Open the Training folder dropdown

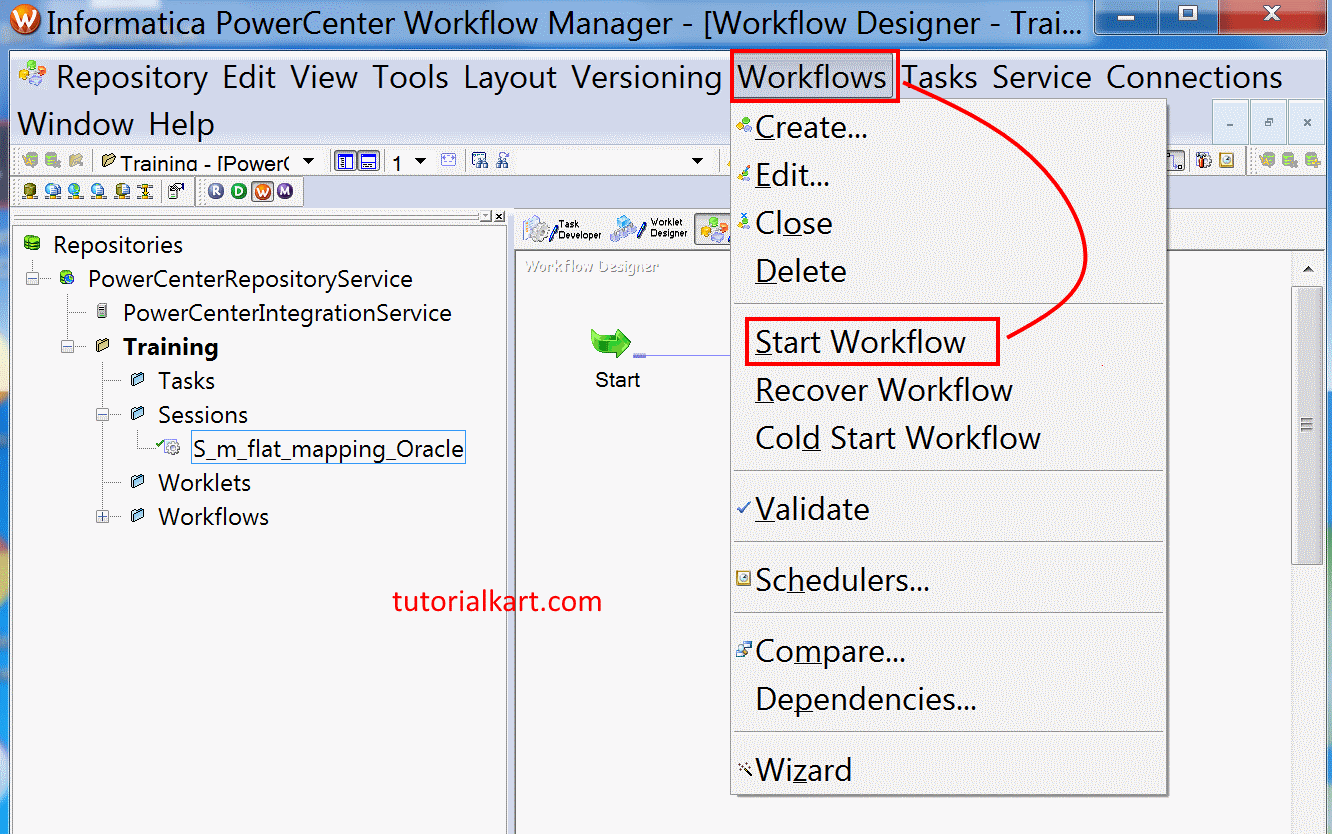(308, 160)
